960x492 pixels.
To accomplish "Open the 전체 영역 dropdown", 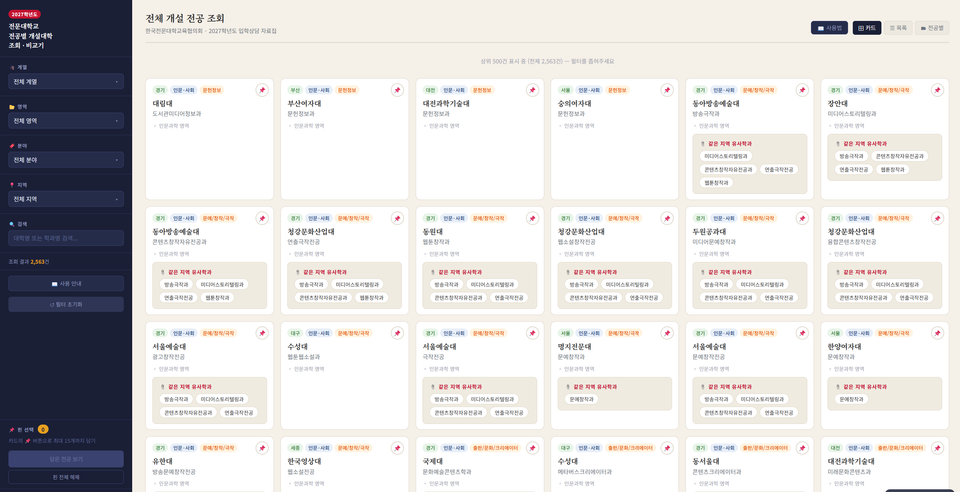I will coord(66,121).
